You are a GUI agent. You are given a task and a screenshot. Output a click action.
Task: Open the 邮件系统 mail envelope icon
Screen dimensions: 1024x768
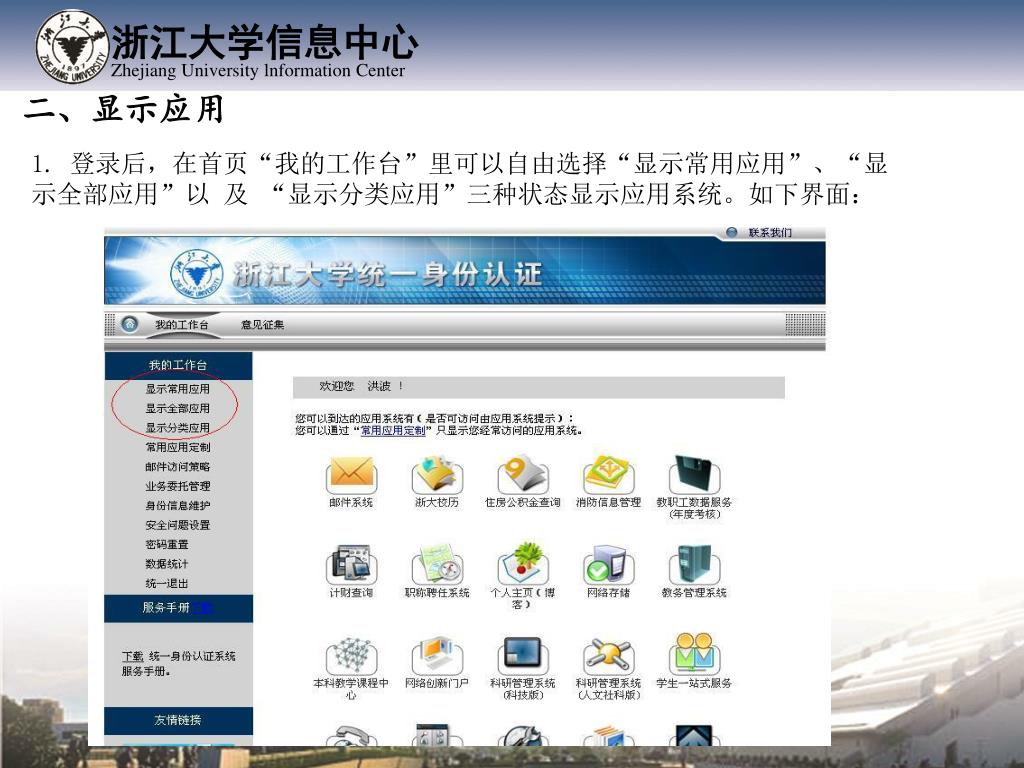point(351,475)
